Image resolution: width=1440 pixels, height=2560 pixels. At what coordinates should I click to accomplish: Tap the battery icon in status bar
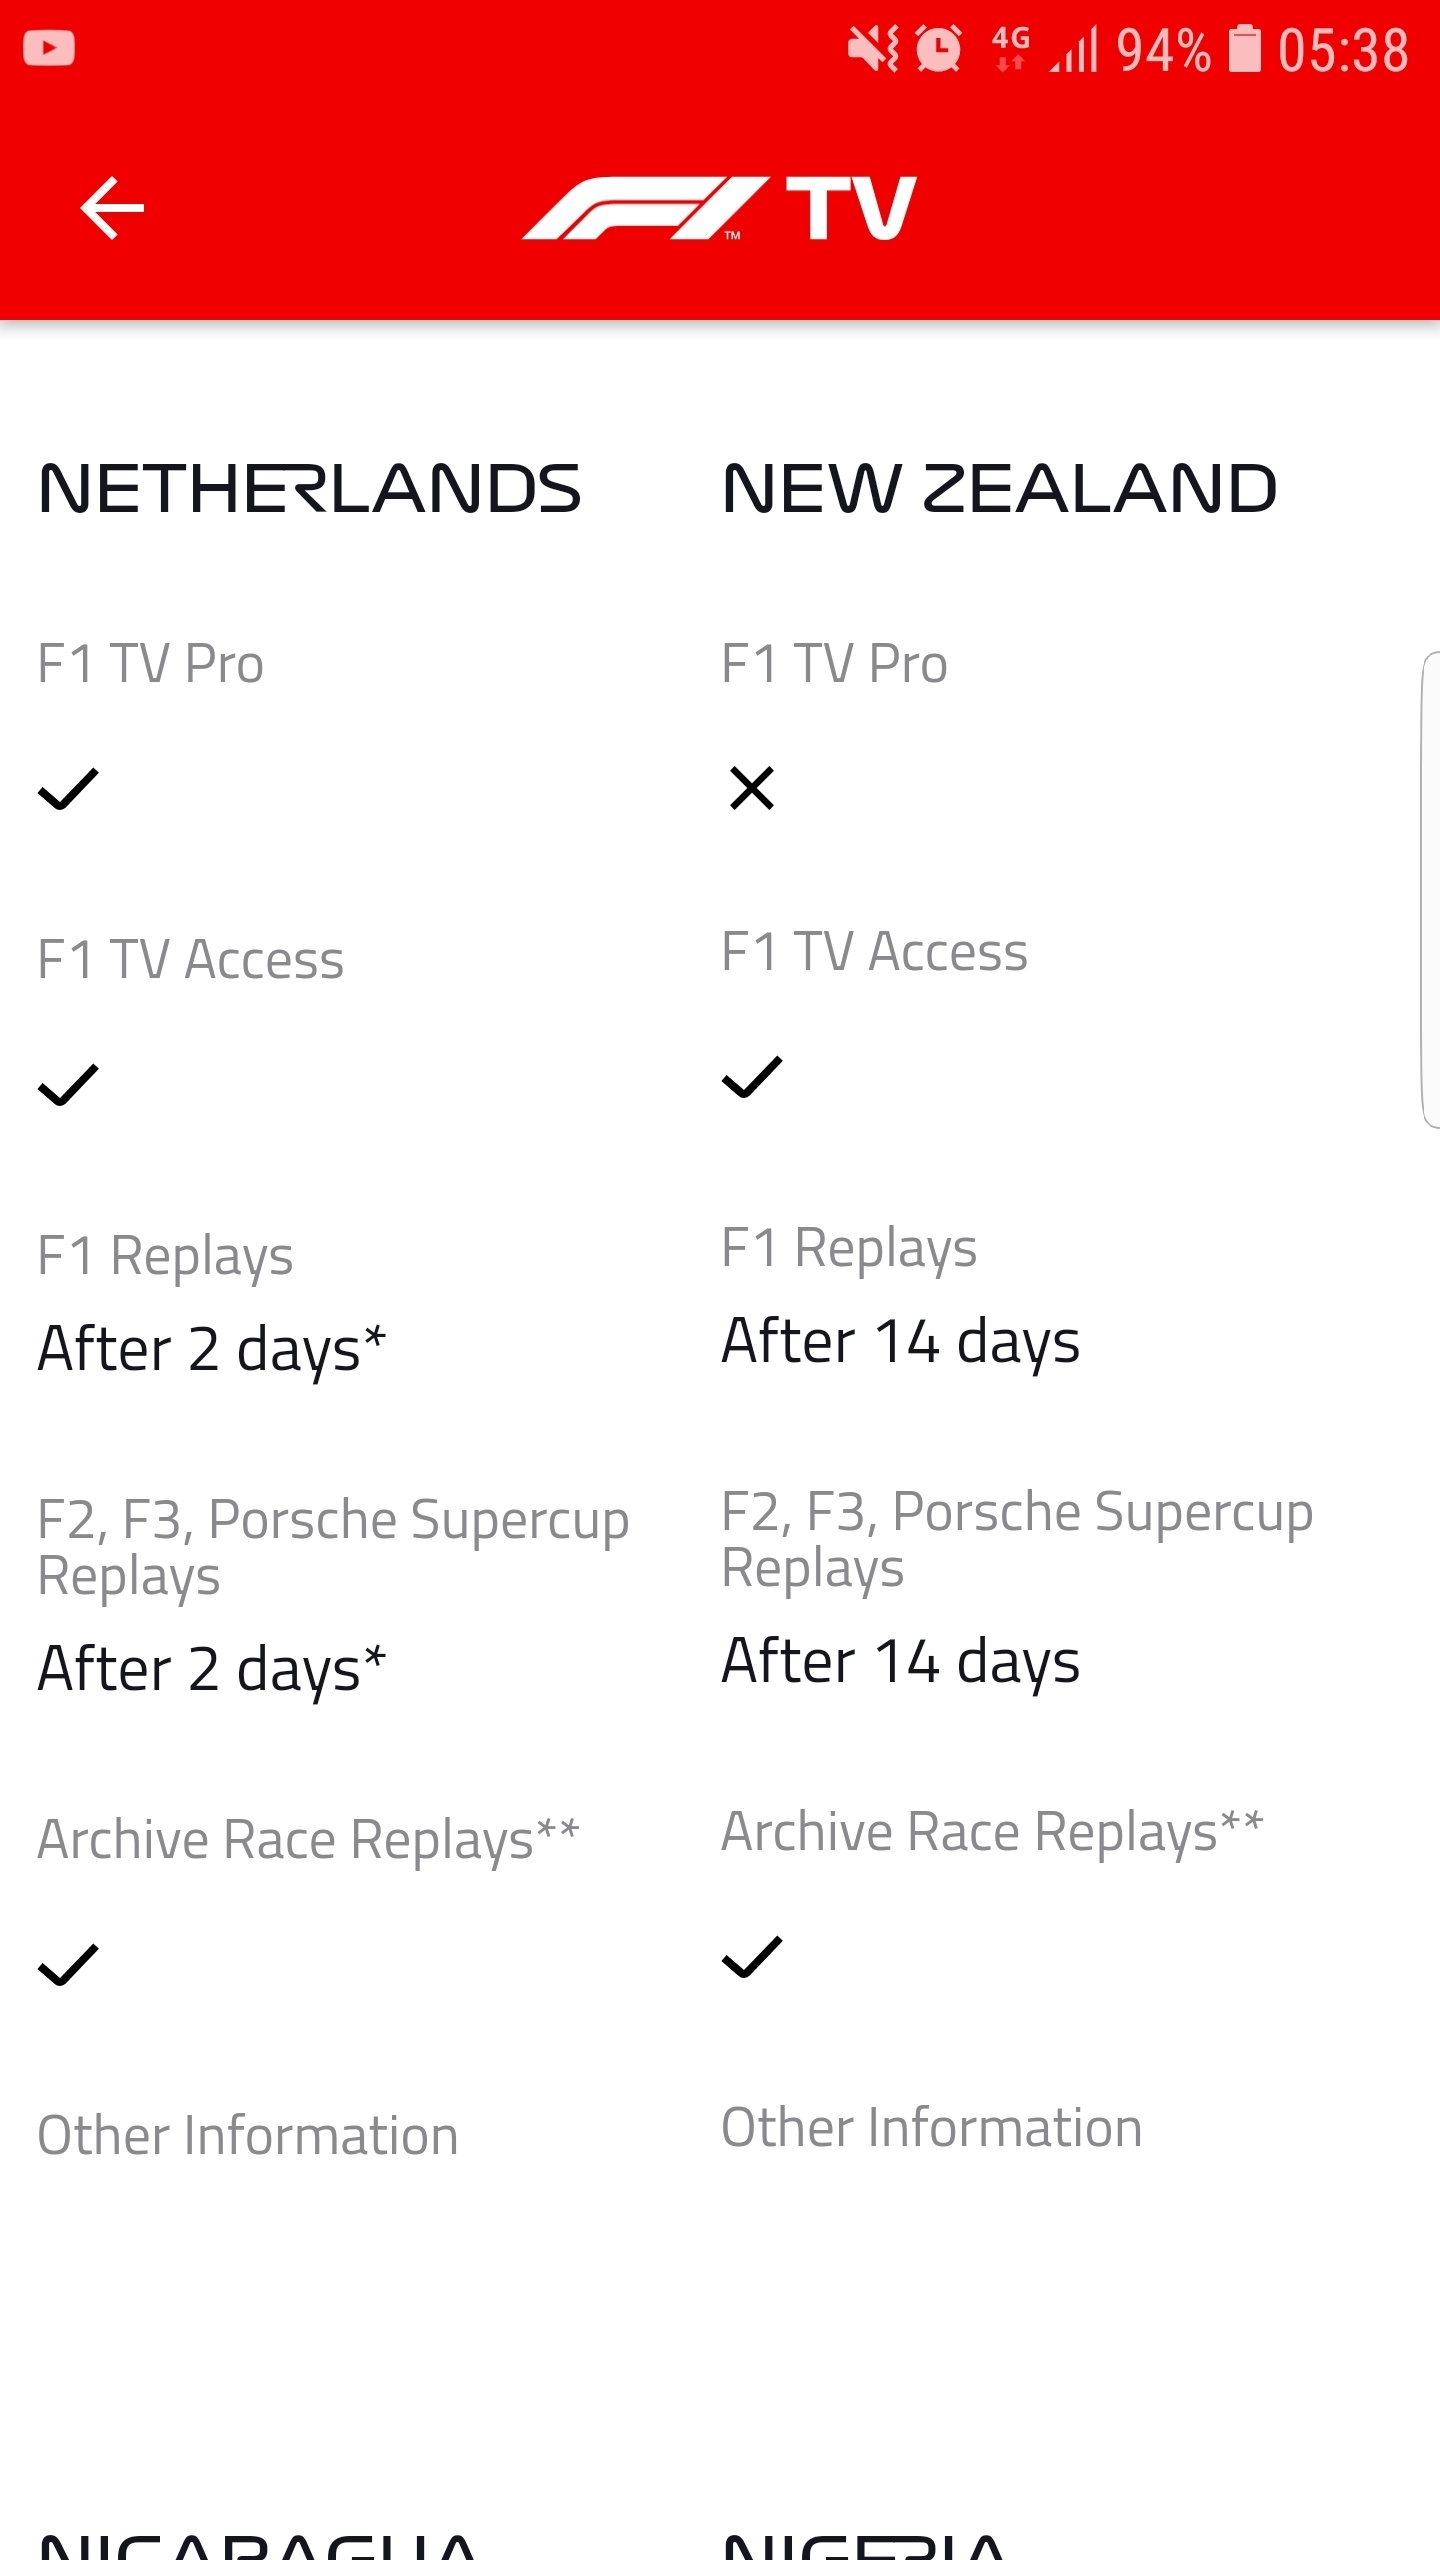click(x=1244, y=48)
